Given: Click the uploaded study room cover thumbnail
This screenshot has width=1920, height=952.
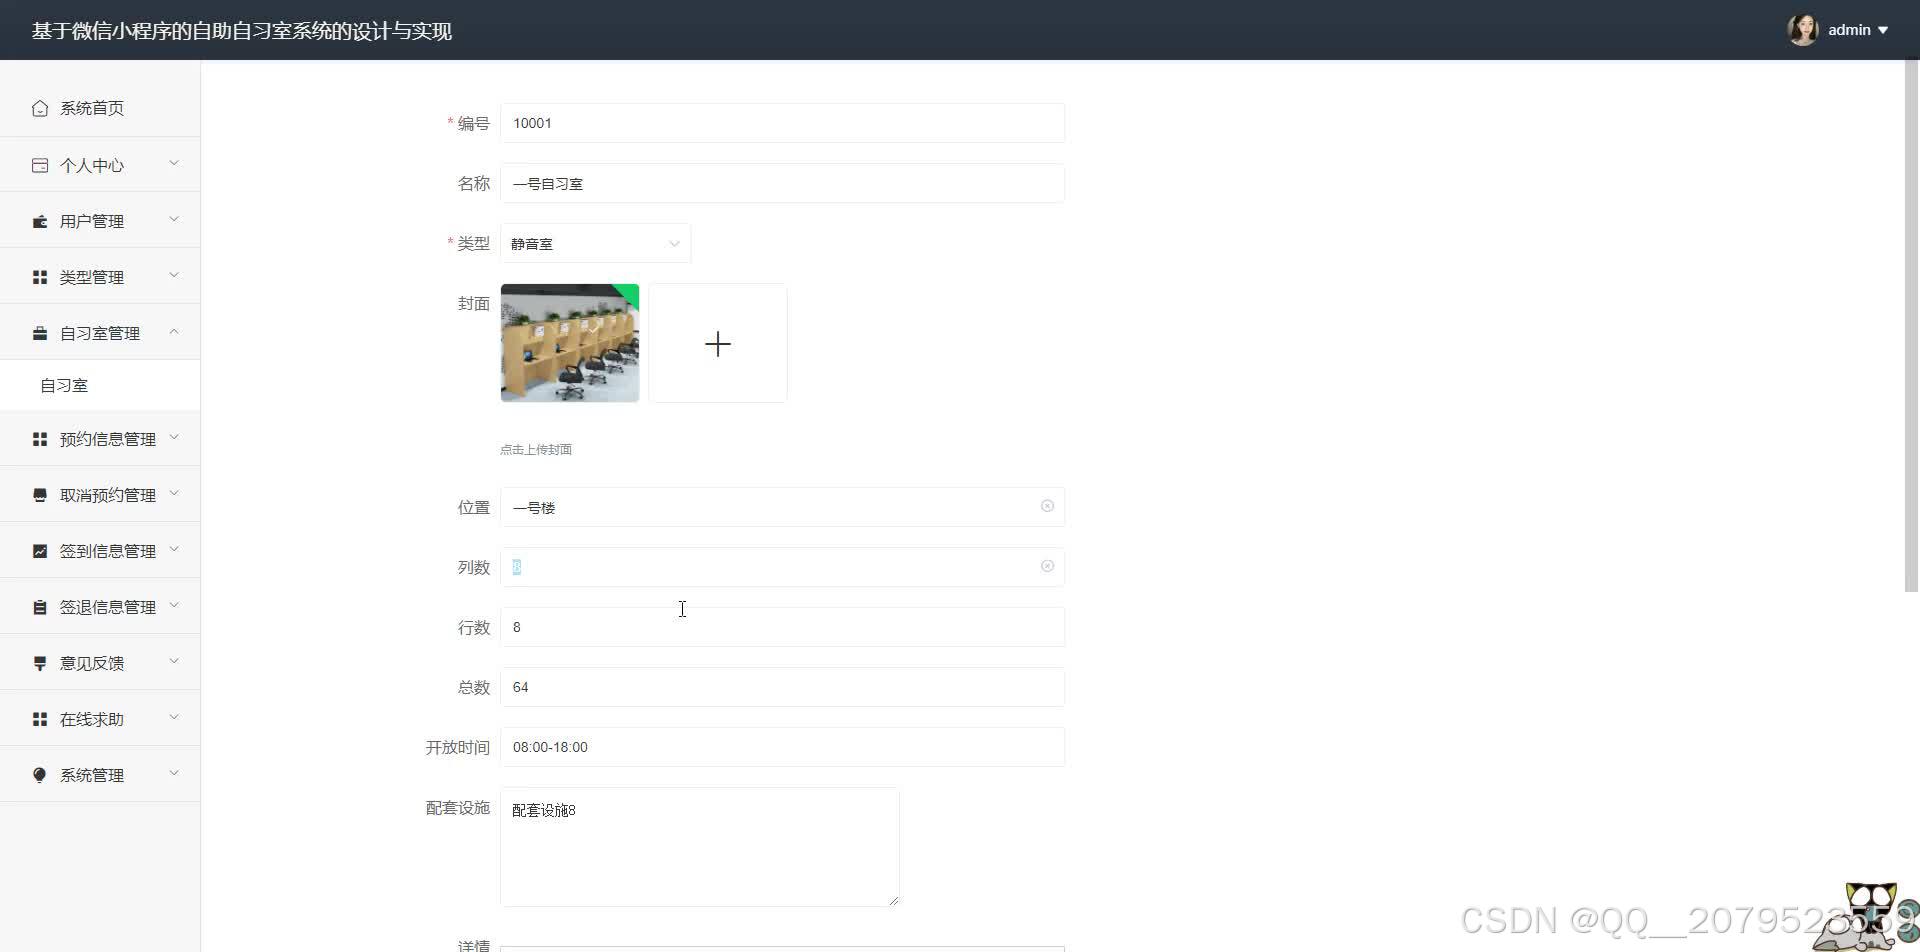Looking at the screenshot, I should point(570,343).
